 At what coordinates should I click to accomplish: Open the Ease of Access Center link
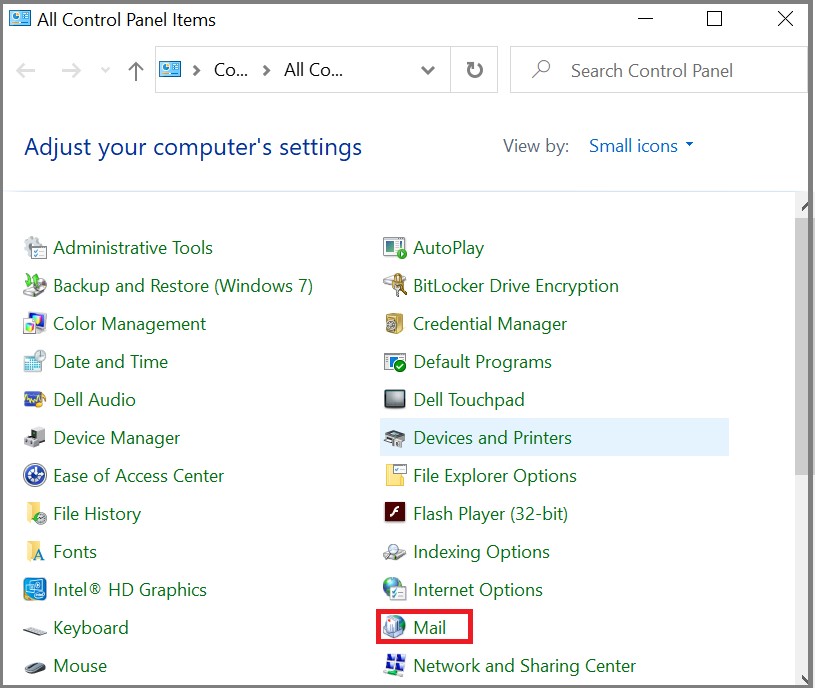click(138, 476)
